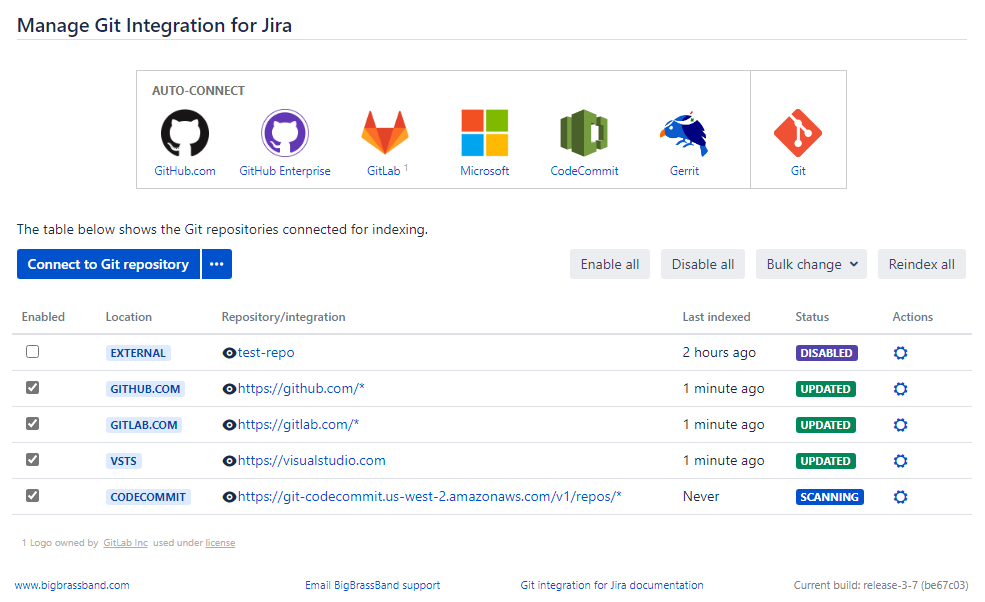
Task: Select the GitHub Enterprise logo icon
Action: pos(285,133)
